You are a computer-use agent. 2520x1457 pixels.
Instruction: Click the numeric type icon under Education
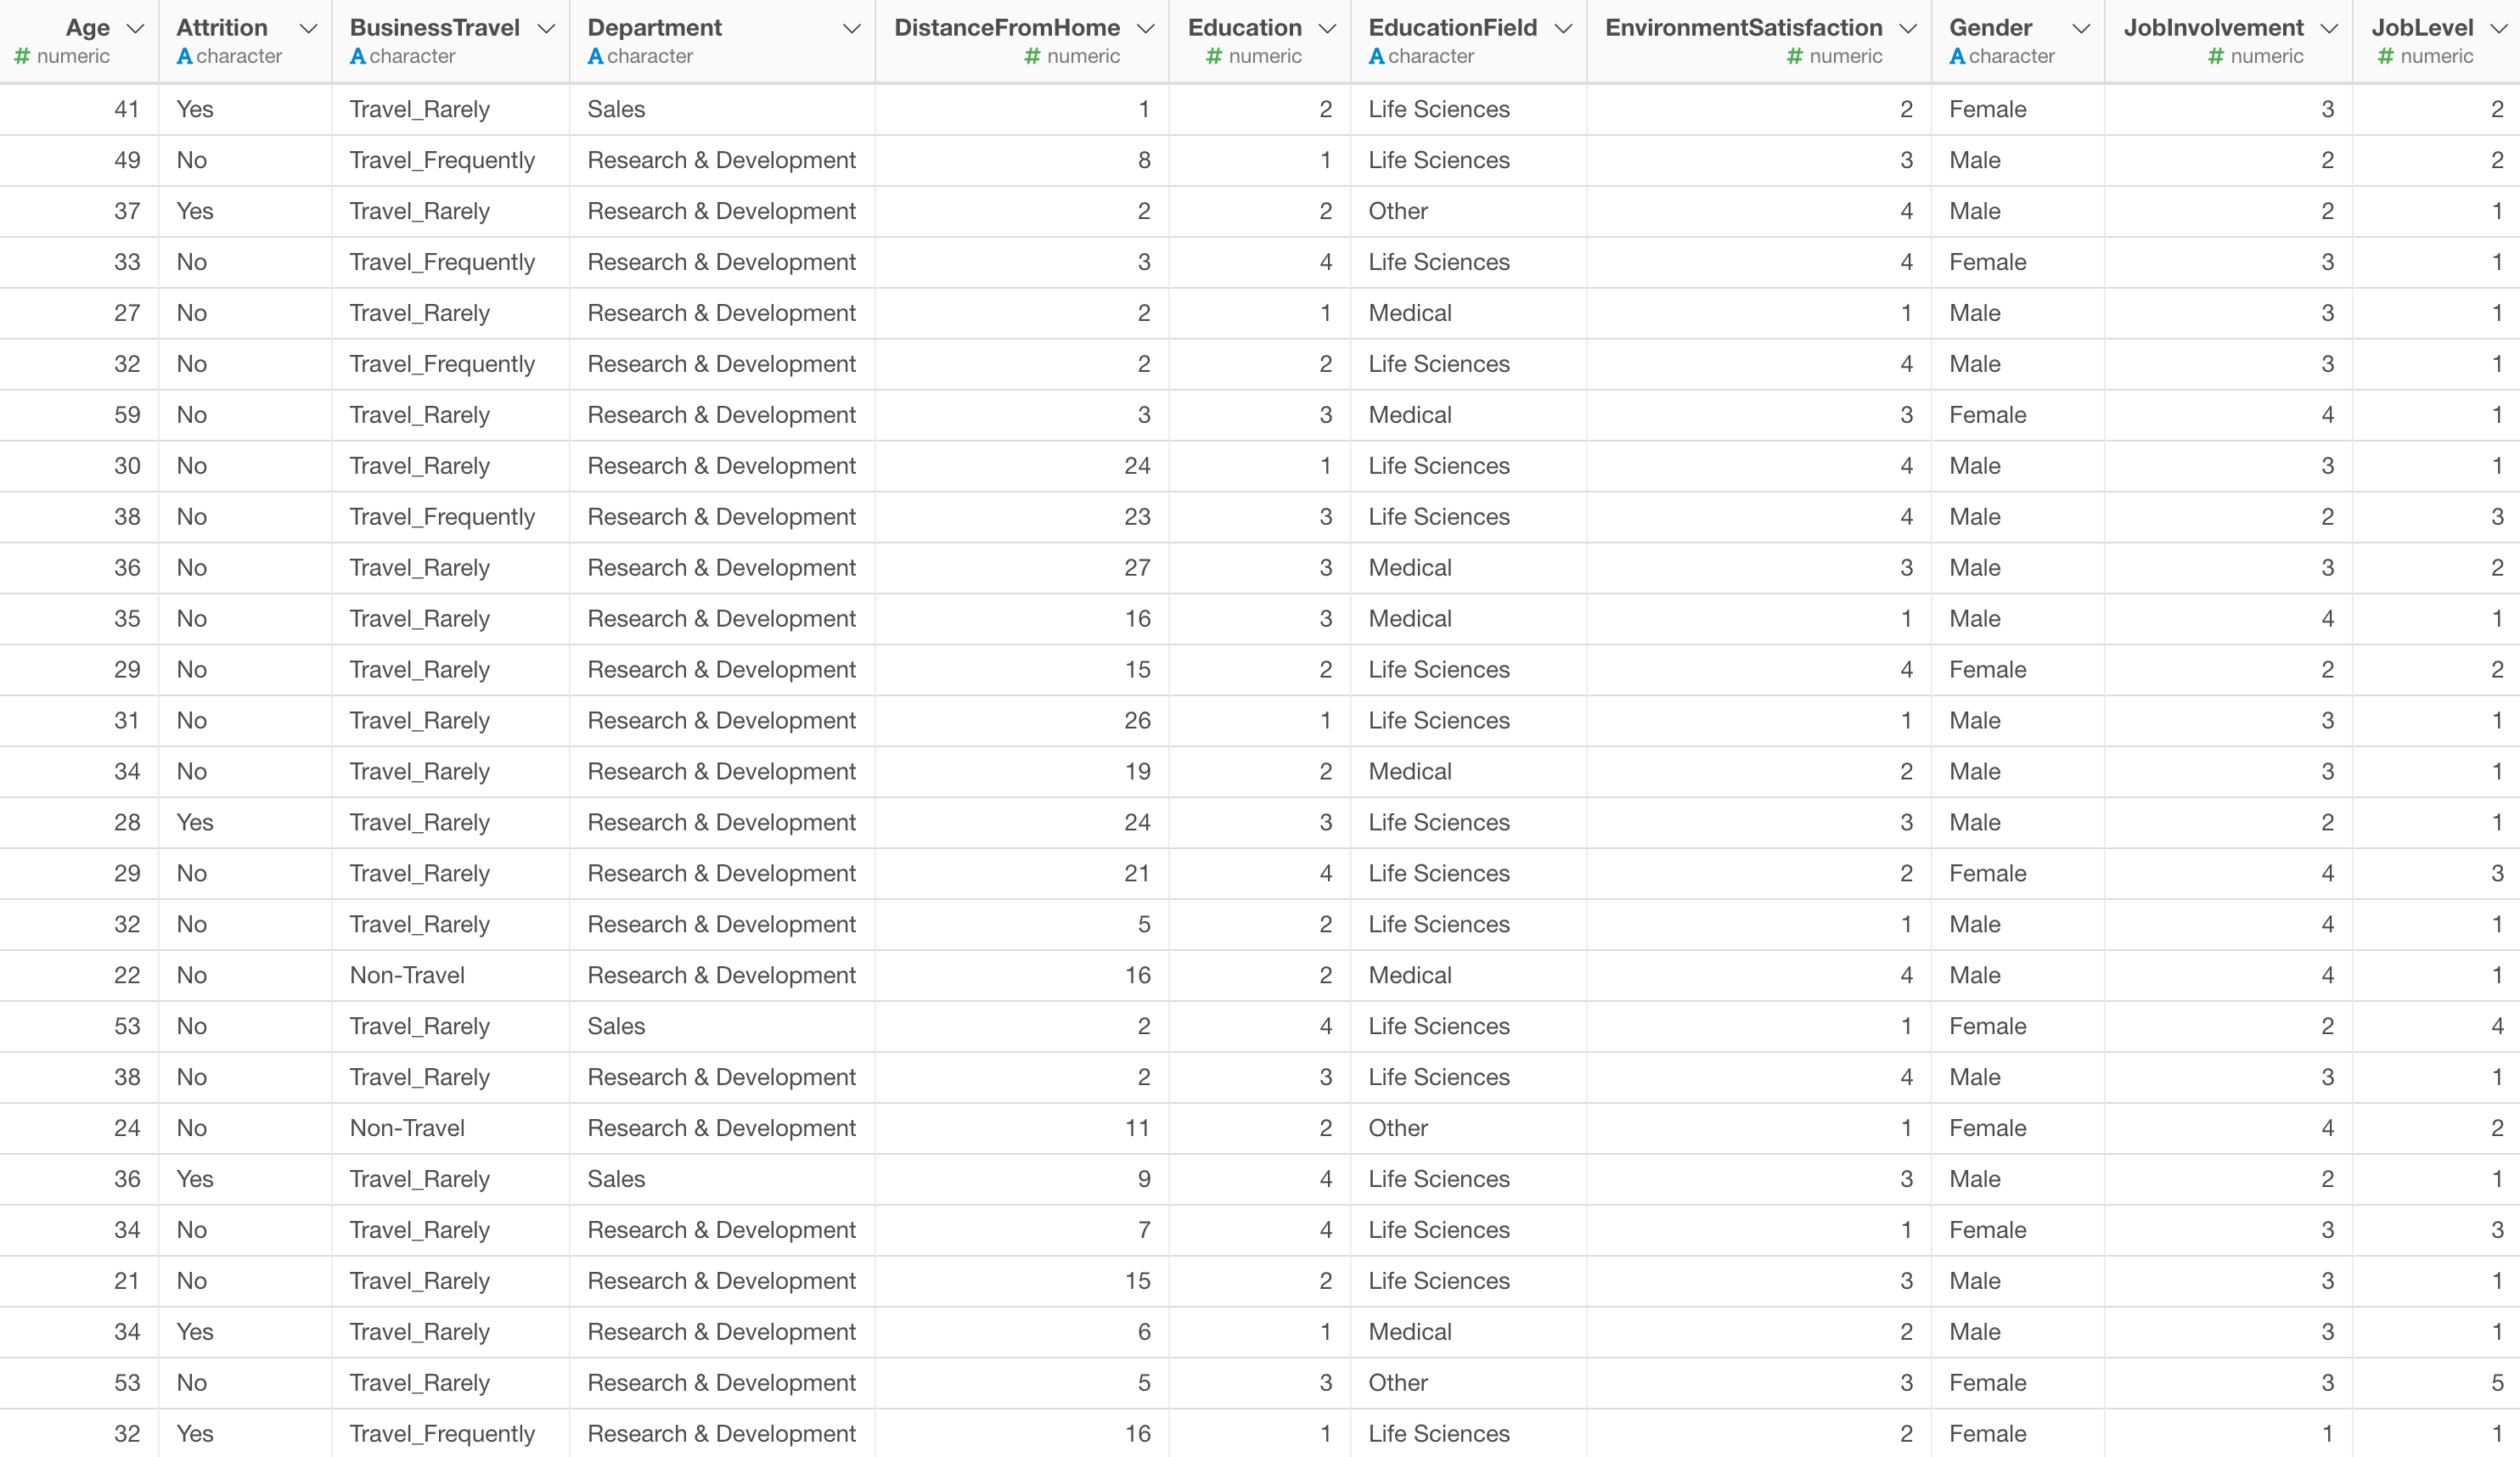click(1214, 56)
